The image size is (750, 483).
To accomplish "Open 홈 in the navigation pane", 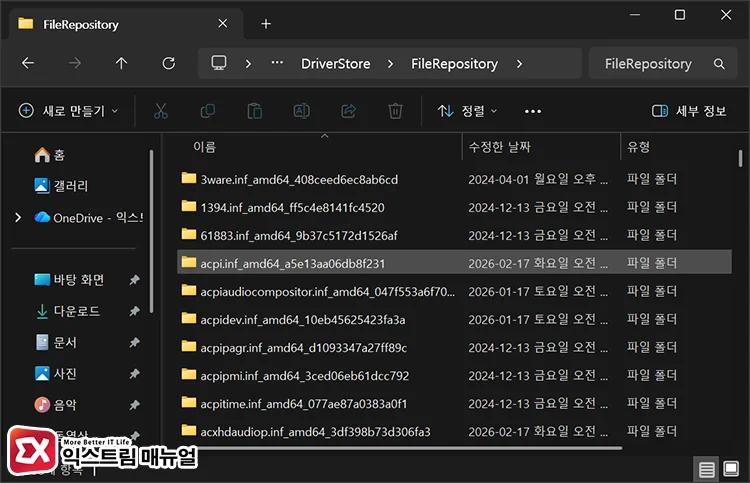I will (49, 155).
